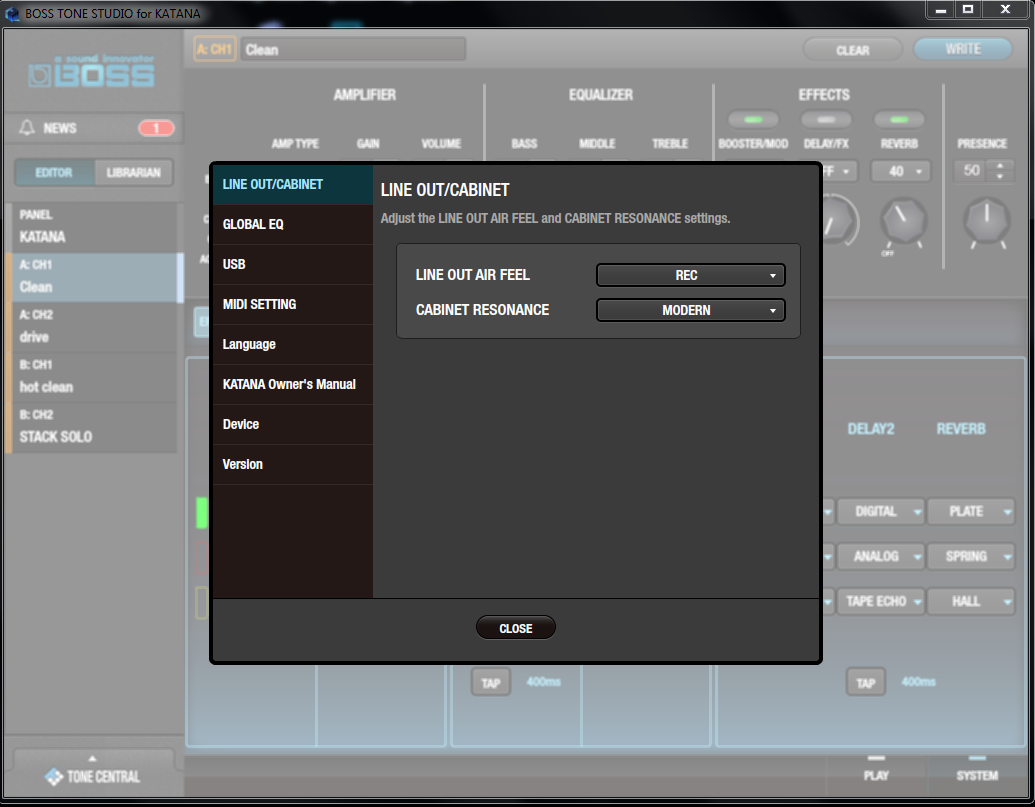Maximize the Tone Studio window
The width and height of the screenshot is (1035, 807).
pyautogui.click(x=968, y=10)
